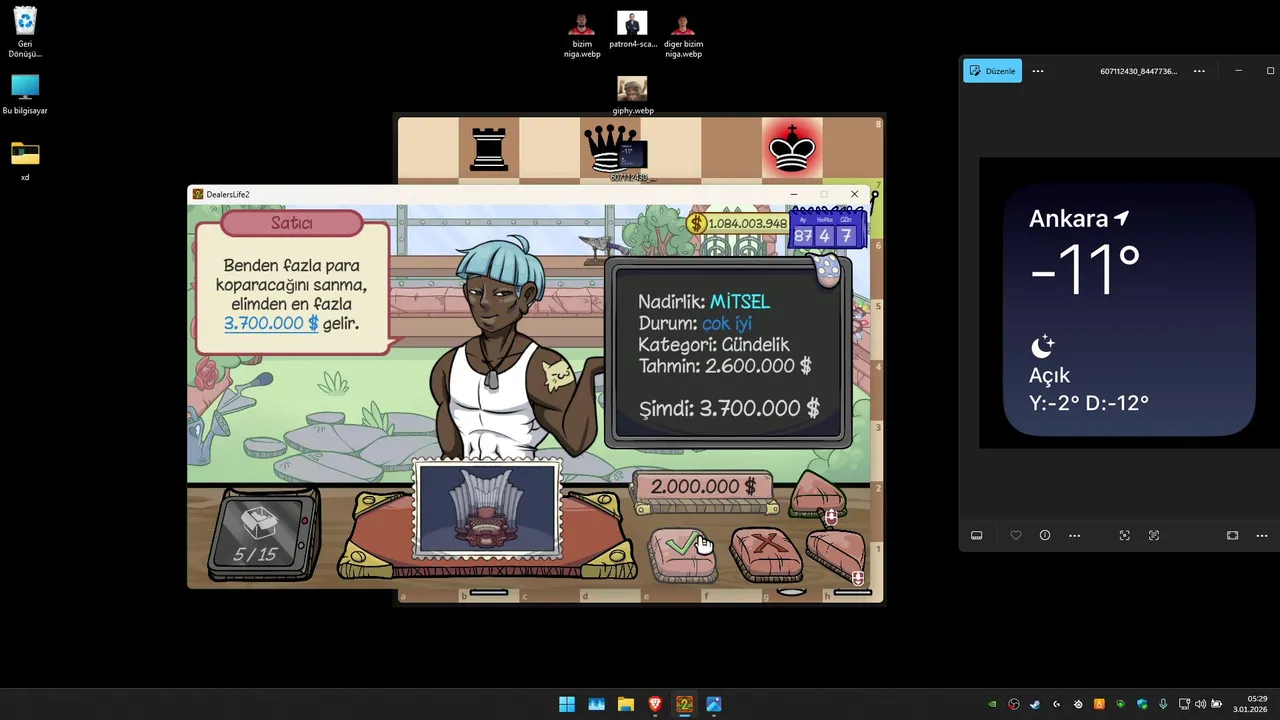Switch to DealersLife2 on the taskbar
Viewport: 1280px width, 720px height.
tap(684, 704)
